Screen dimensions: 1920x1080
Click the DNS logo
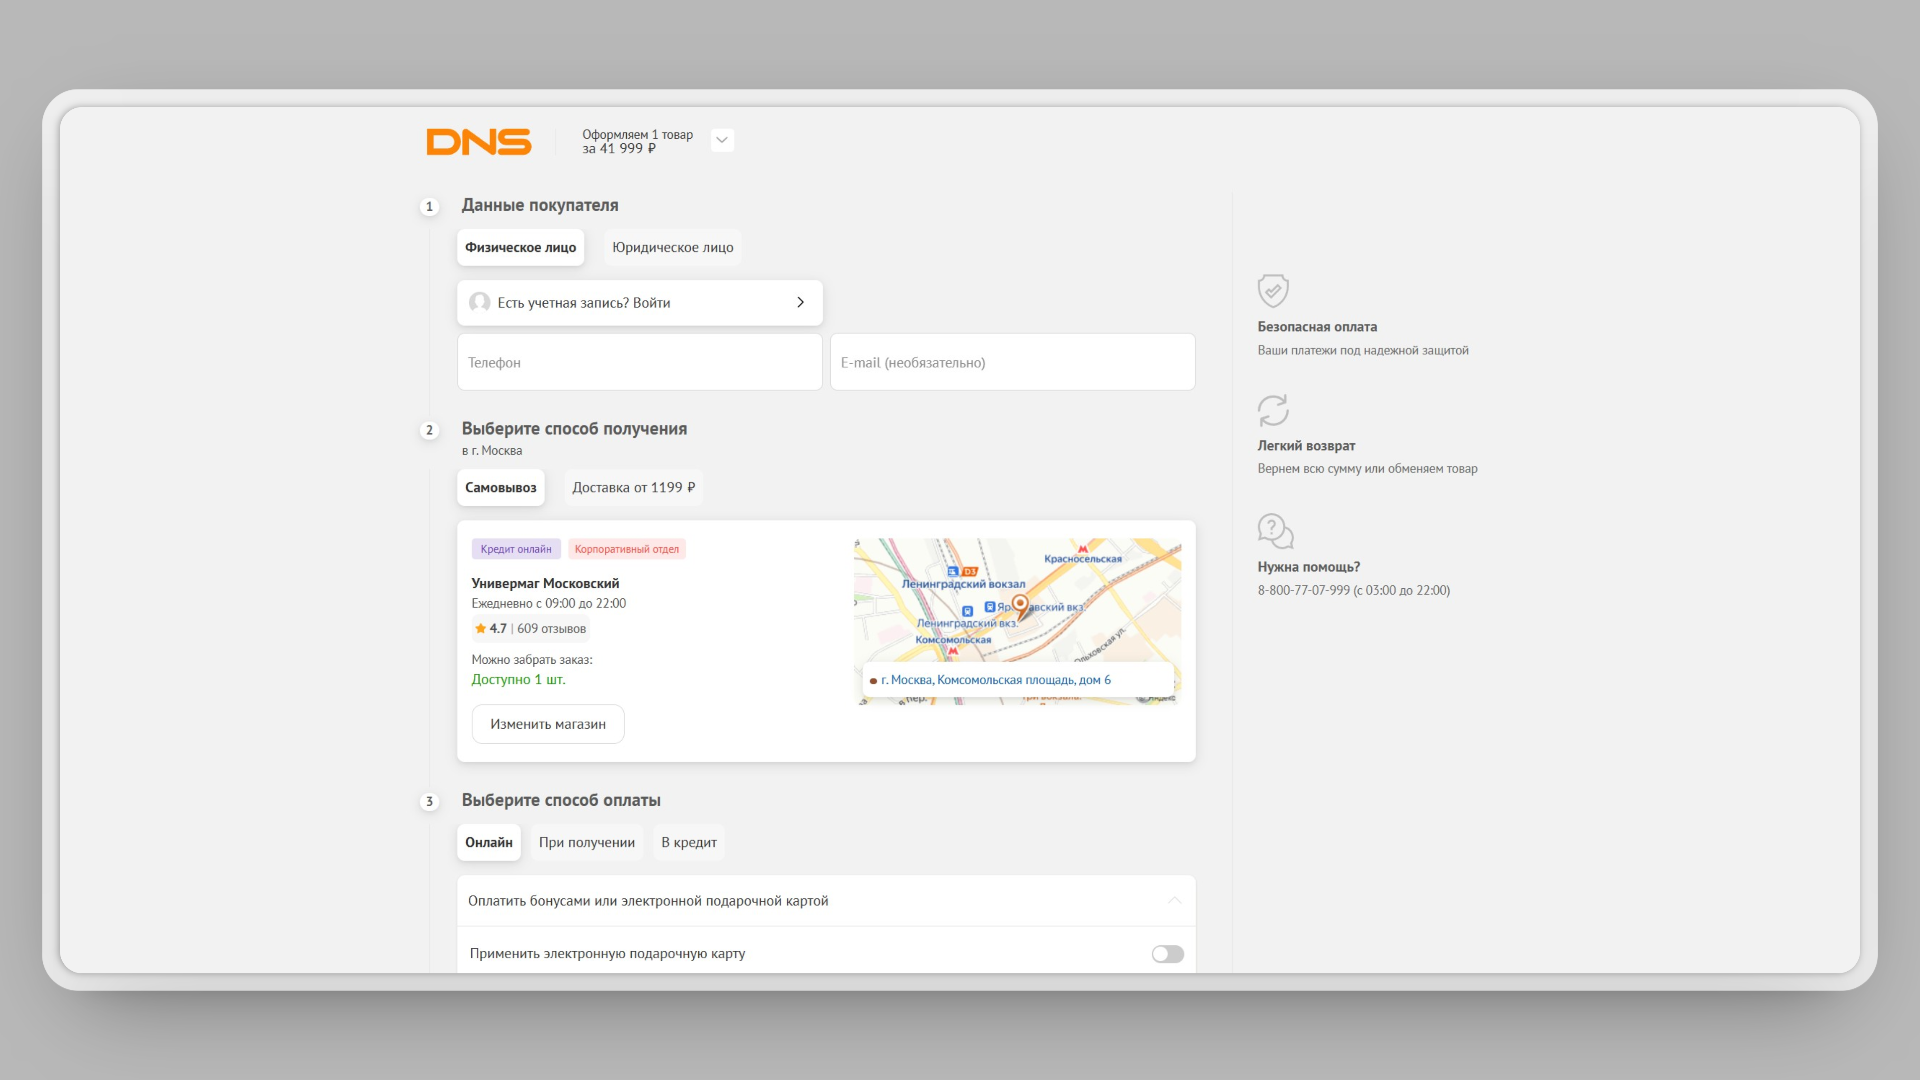(478, 142)
